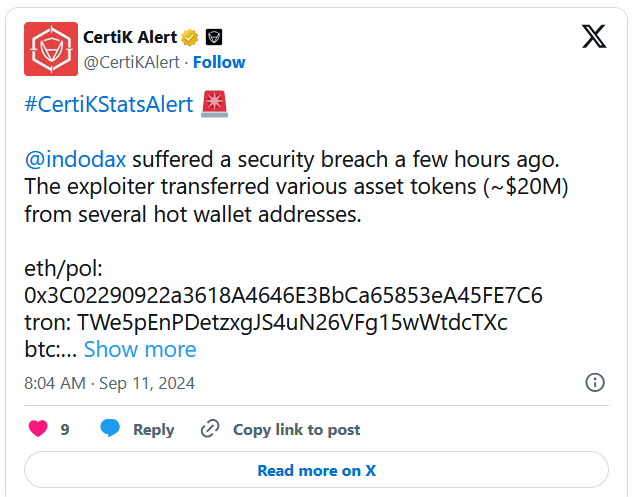Click Copy link to post text
Screen dimensions: 635x497
pyautogui.click(x=296, y=429)
